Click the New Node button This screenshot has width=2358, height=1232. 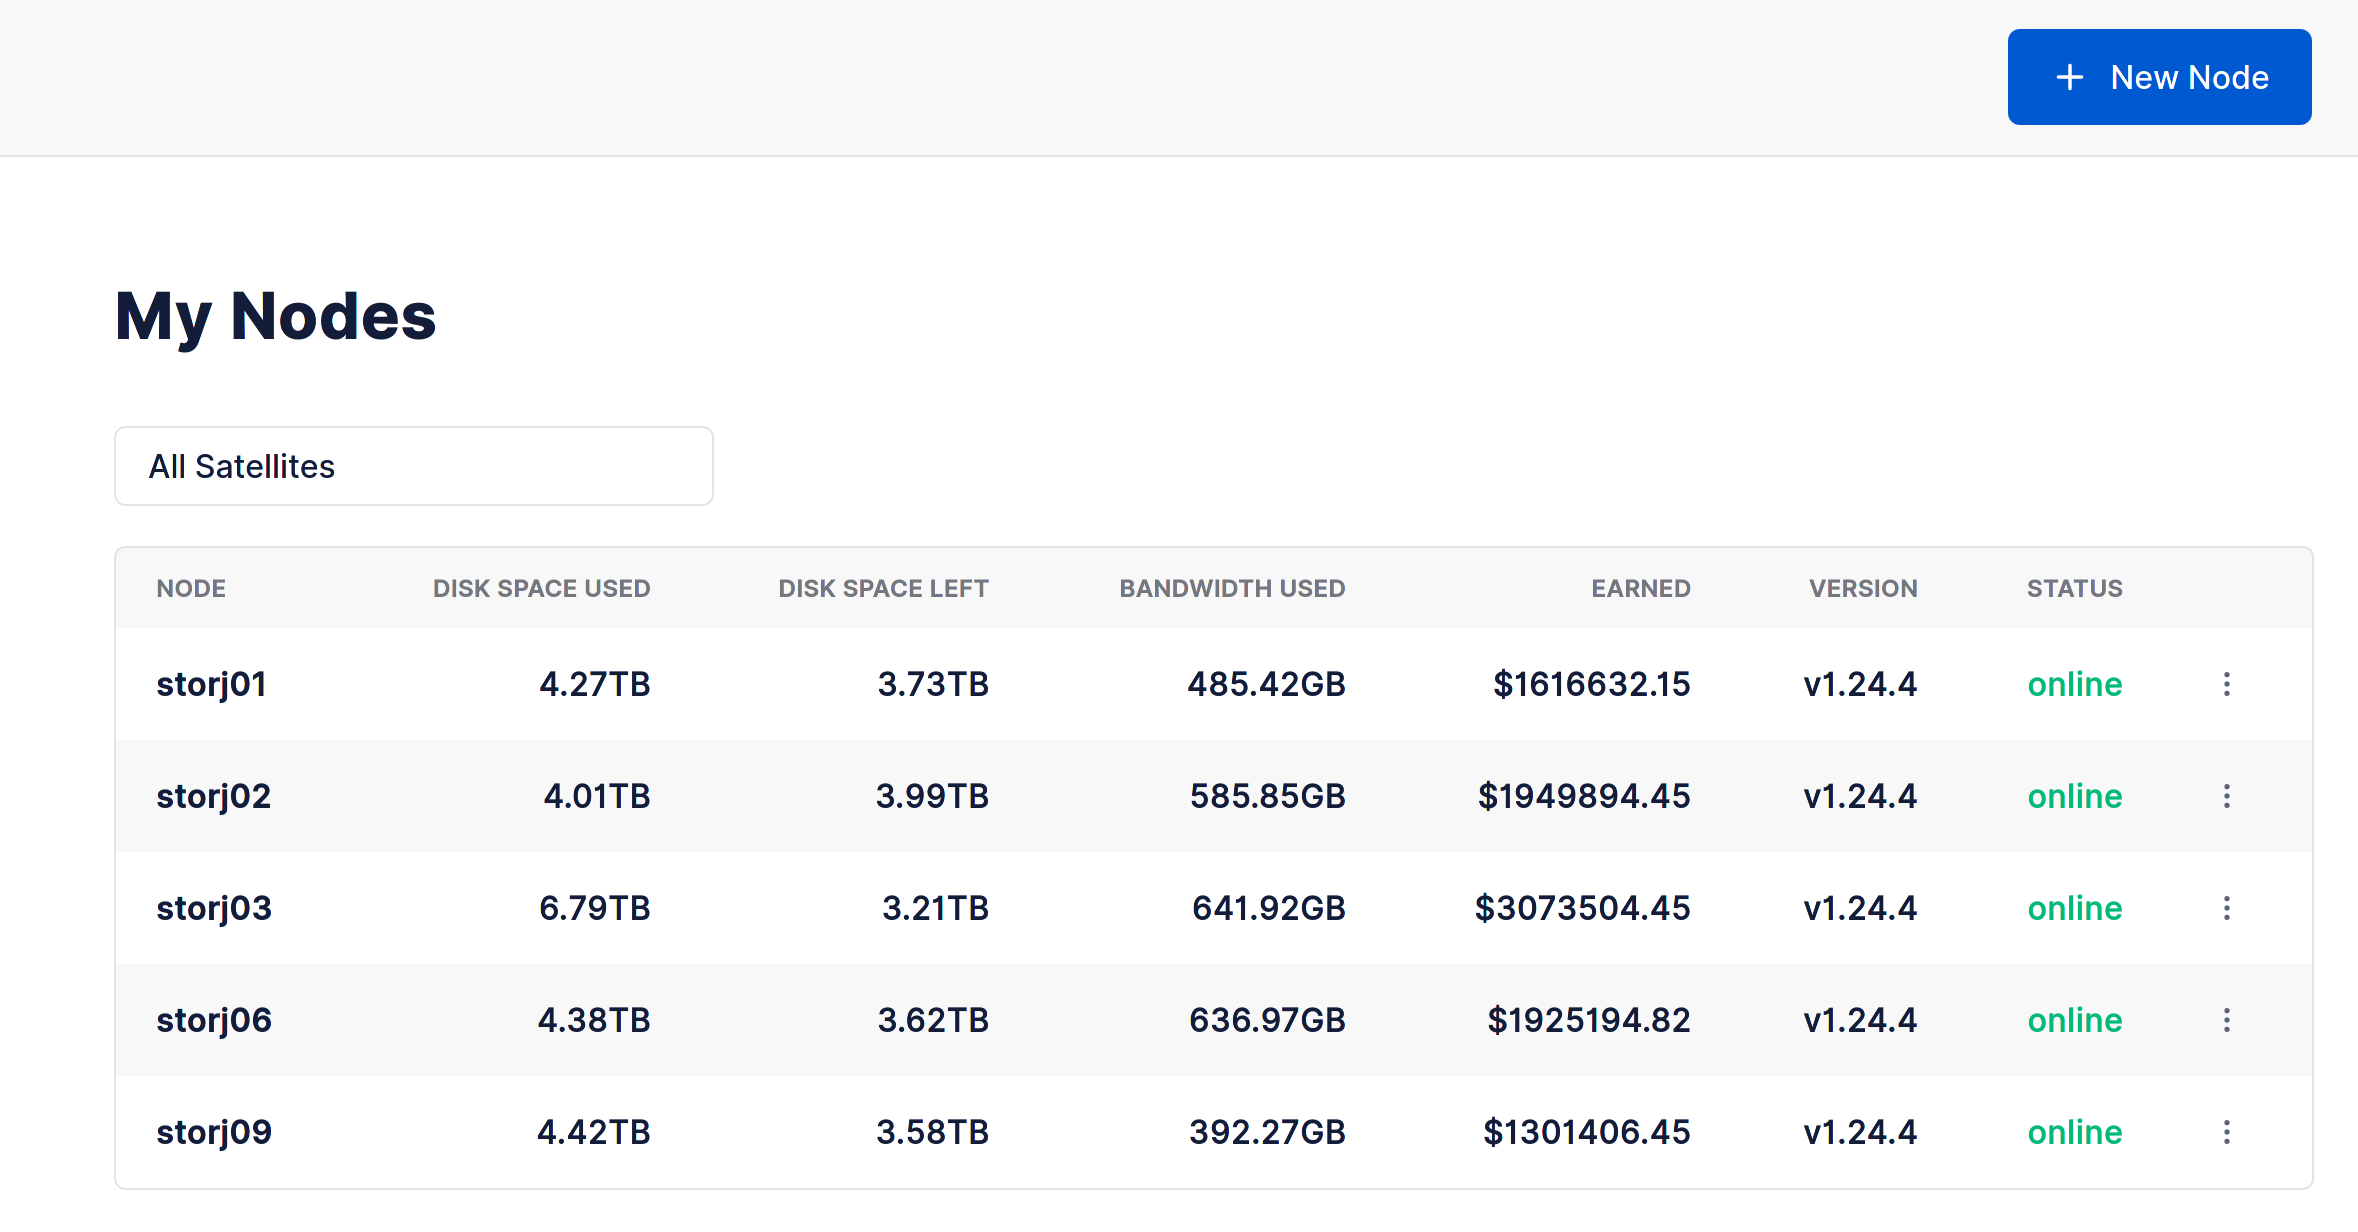click(2159, 76)
